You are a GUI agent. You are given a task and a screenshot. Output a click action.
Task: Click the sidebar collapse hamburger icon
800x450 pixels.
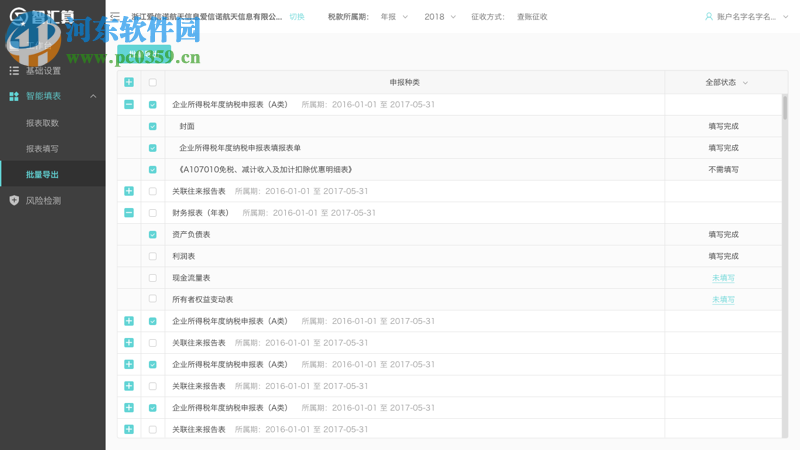115,16
